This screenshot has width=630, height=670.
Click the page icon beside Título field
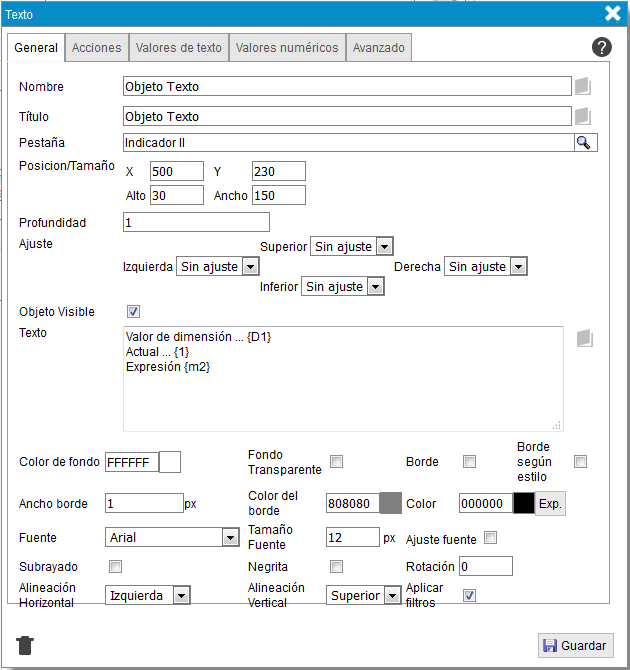tap(584, 116)
